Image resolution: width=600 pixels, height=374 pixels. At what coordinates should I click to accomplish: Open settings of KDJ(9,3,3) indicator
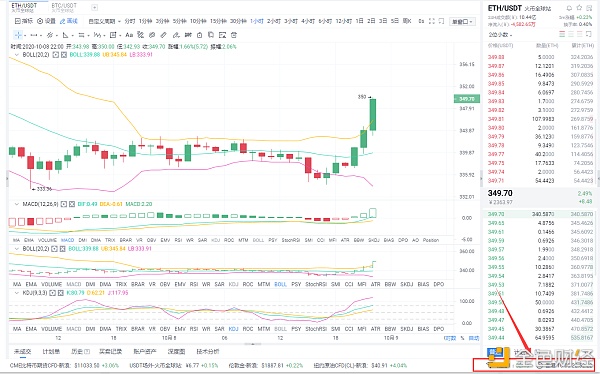point(54,293)
